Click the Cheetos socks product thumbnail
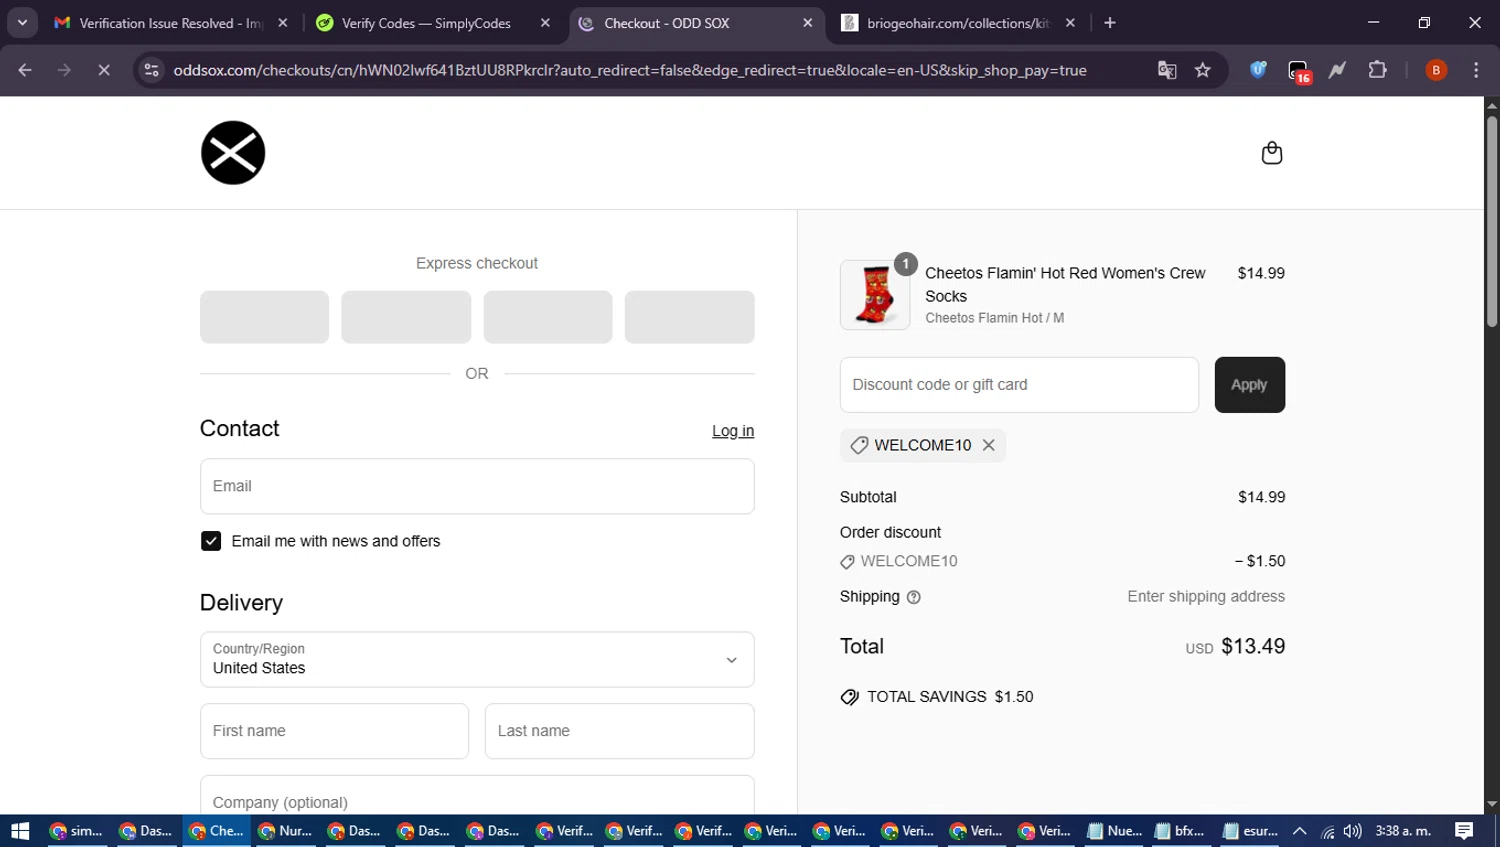The image size is (1500, 847). pyautogui.click(x=875, y=295)
